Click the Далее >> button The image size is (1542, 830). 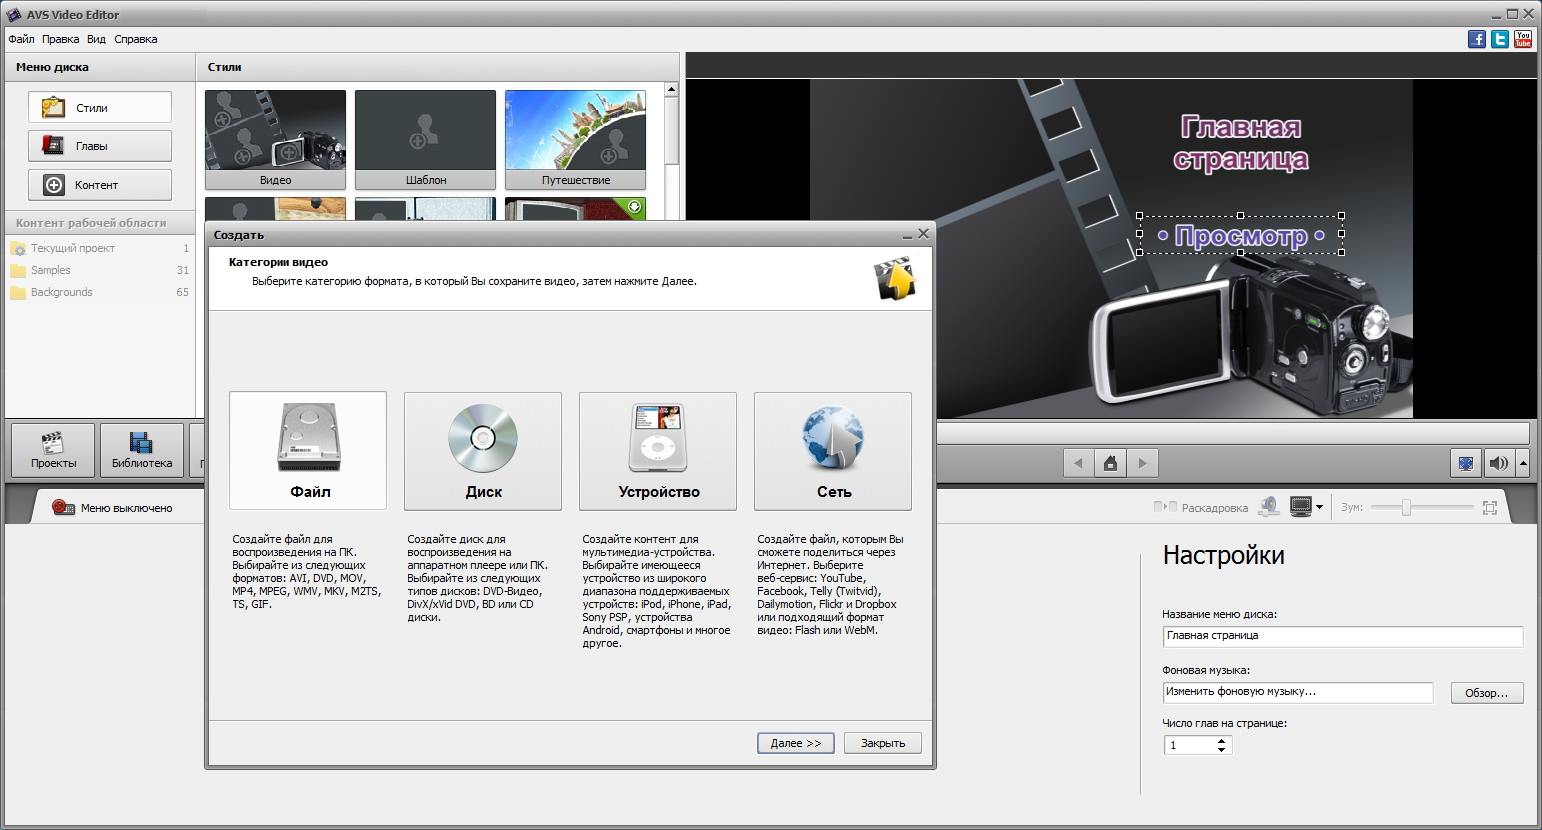tap(796, 743)
